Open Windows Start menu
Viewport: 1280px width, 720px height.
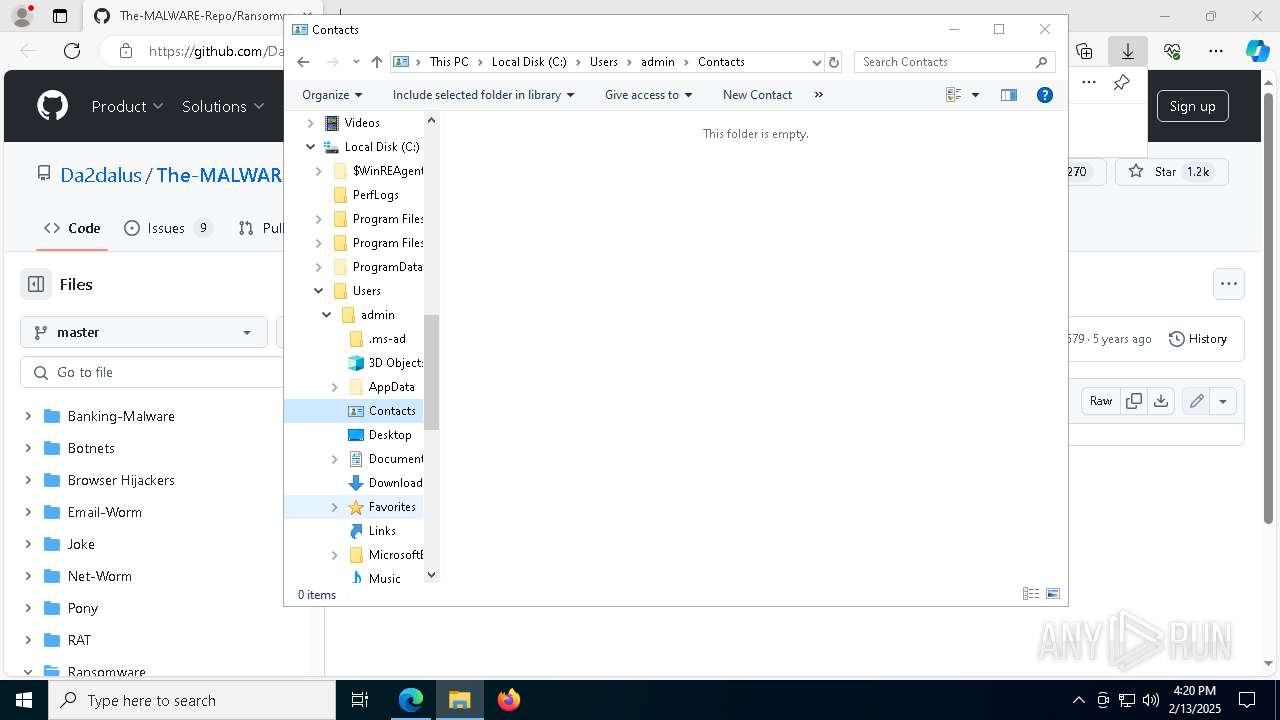pyautogui.click(x=24, y=700)
